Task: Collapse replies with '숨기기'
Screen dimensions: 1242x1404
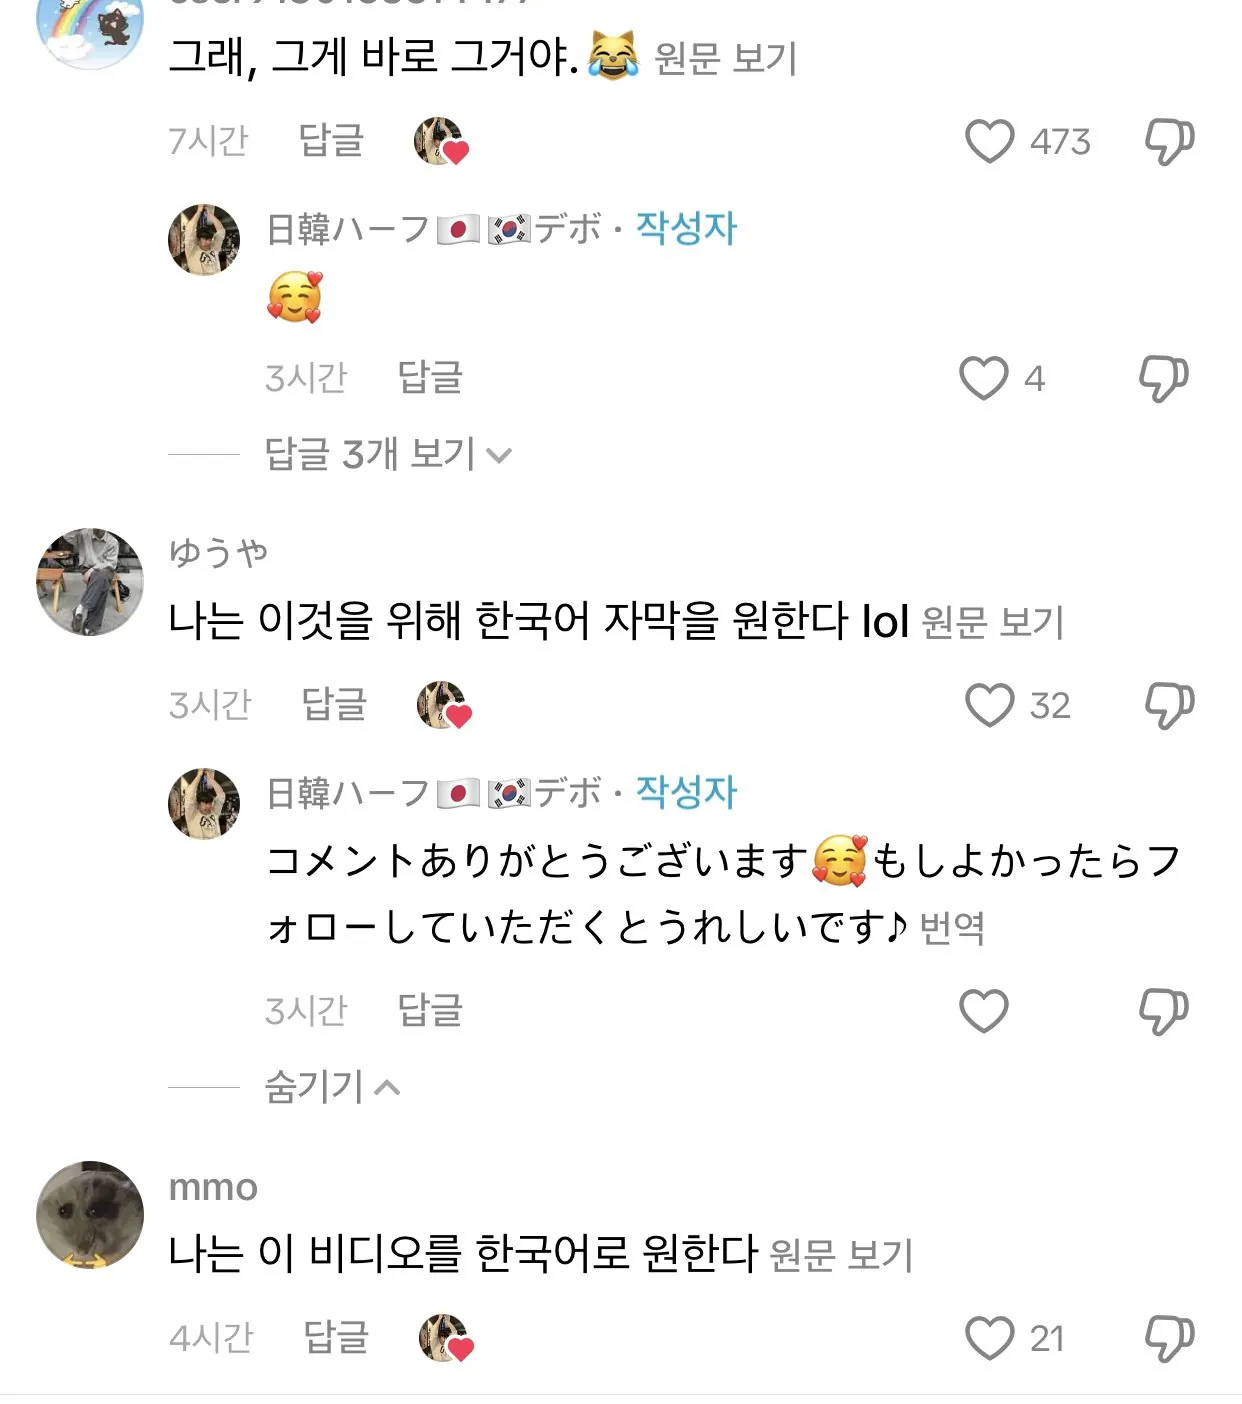Action: pos(331,1087)
